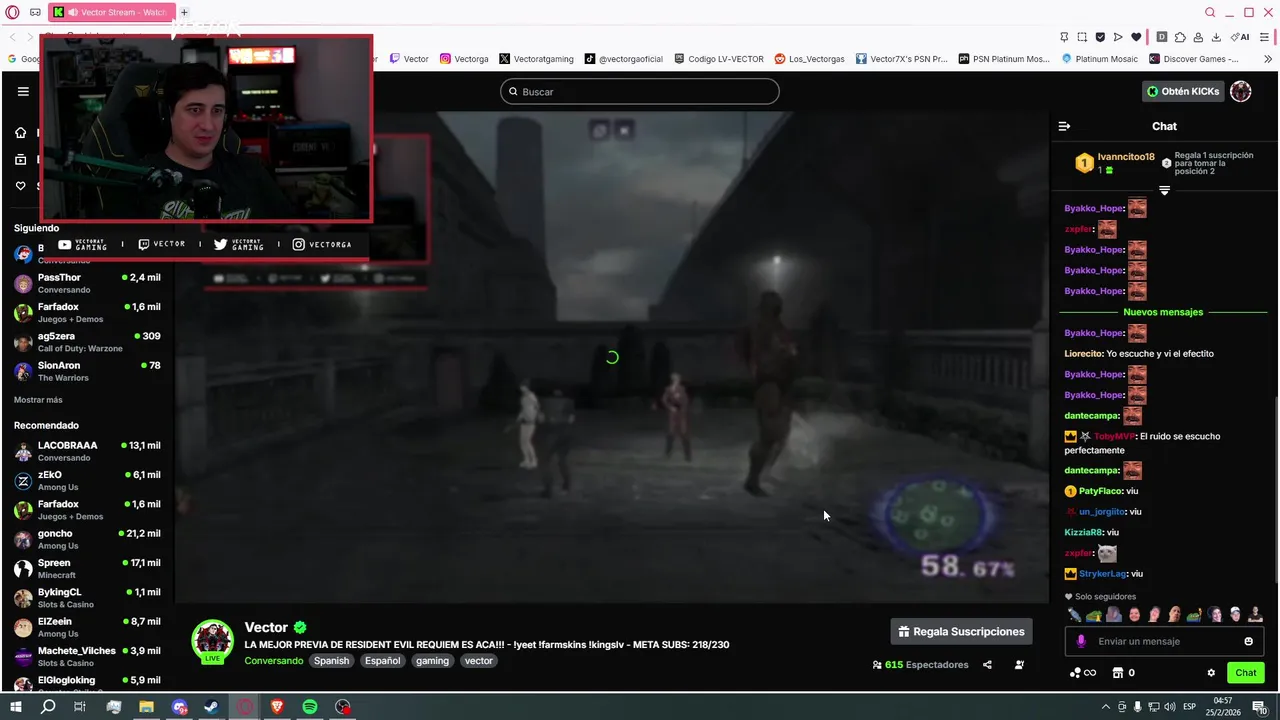
Task: Open the Discover Games bookmark
Action: pyautogui.click(x=1193, y=59)
